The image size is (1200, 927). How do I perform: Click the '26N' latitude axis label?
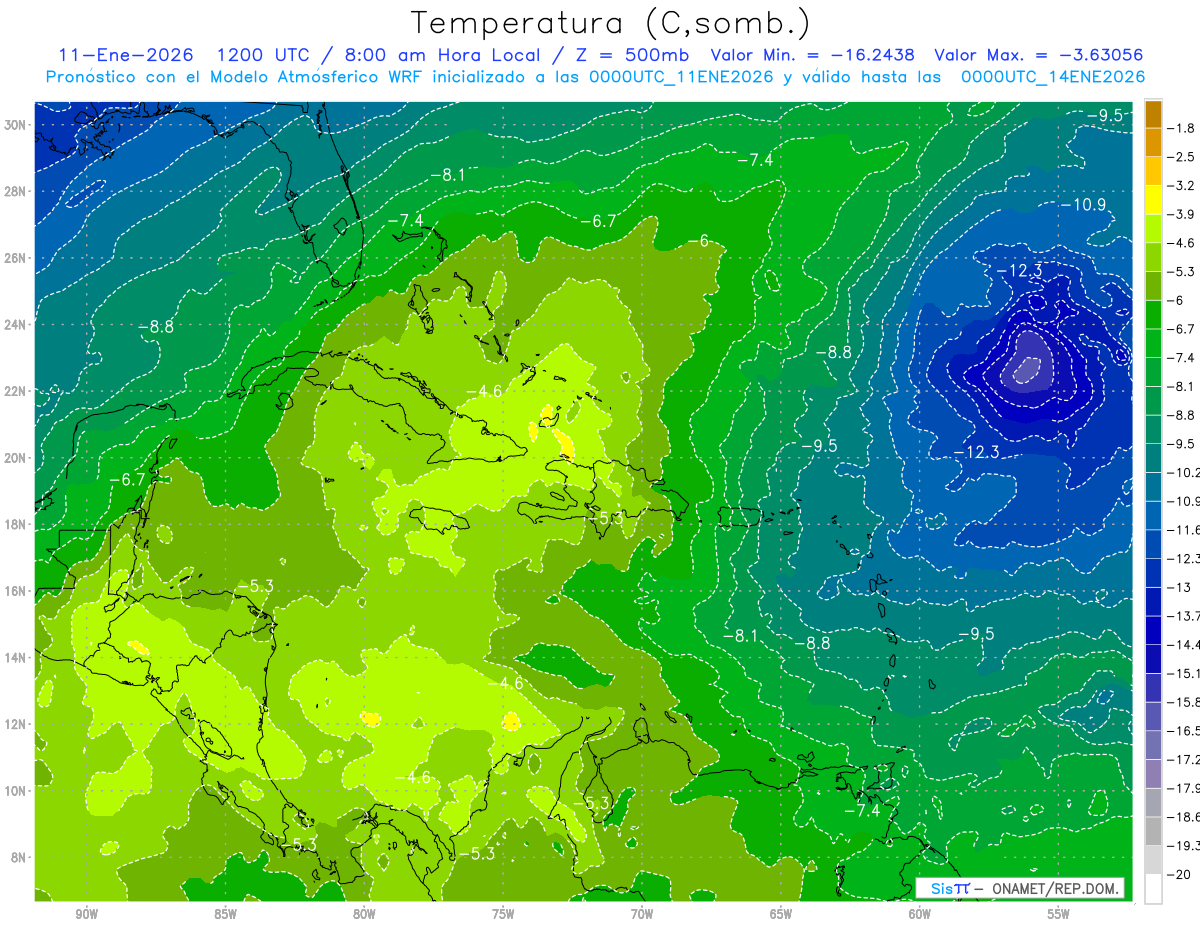click(x=17, y=258)
